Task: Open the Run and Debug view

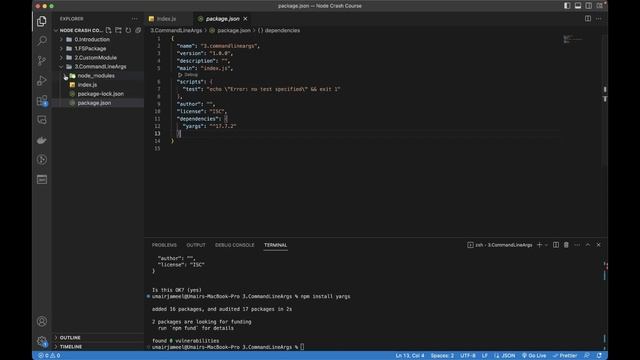Action: click(x=42, y=80)
